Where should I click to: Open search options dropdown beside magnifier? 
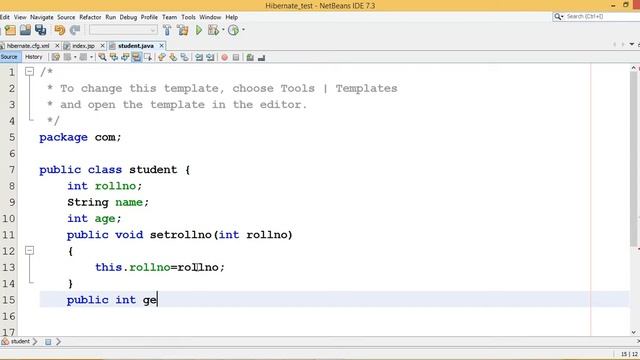pos(562,17)
